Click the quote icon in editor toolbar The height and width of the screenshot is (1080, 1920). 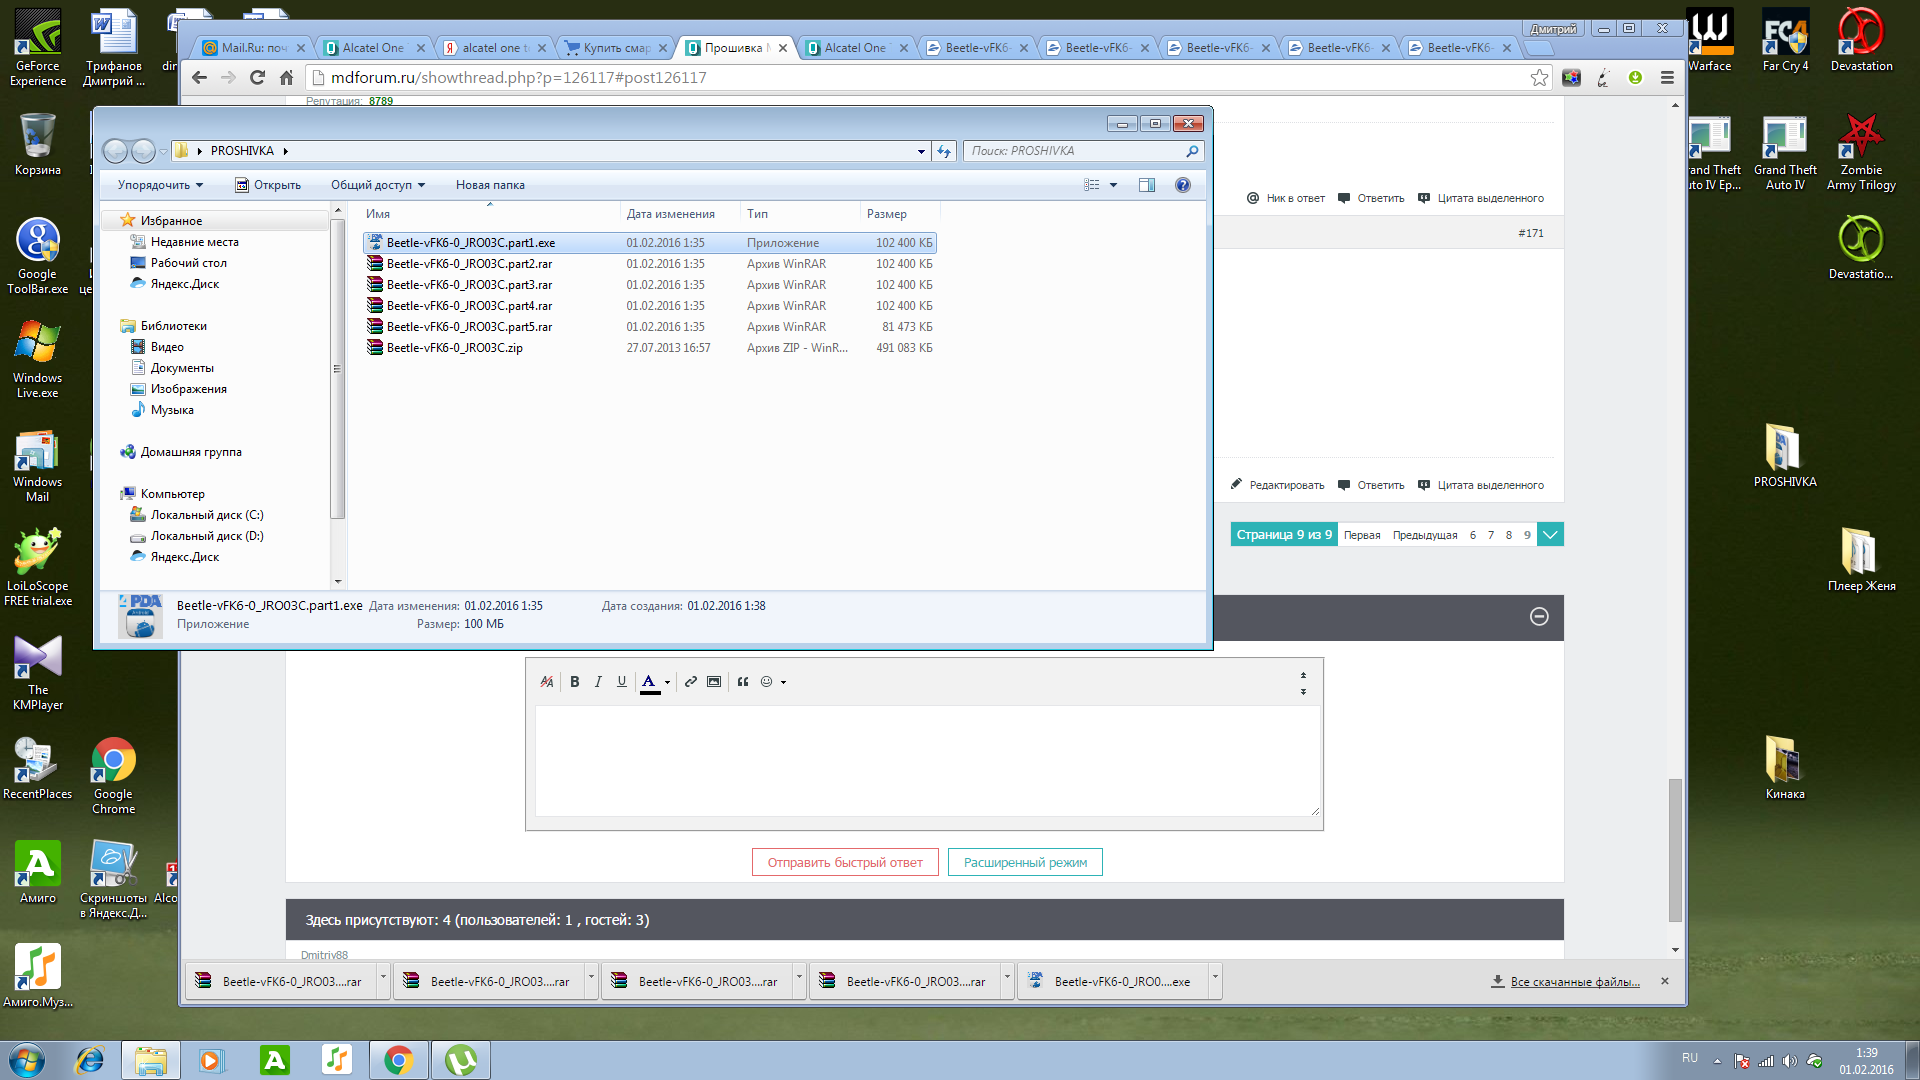point(743,682)
